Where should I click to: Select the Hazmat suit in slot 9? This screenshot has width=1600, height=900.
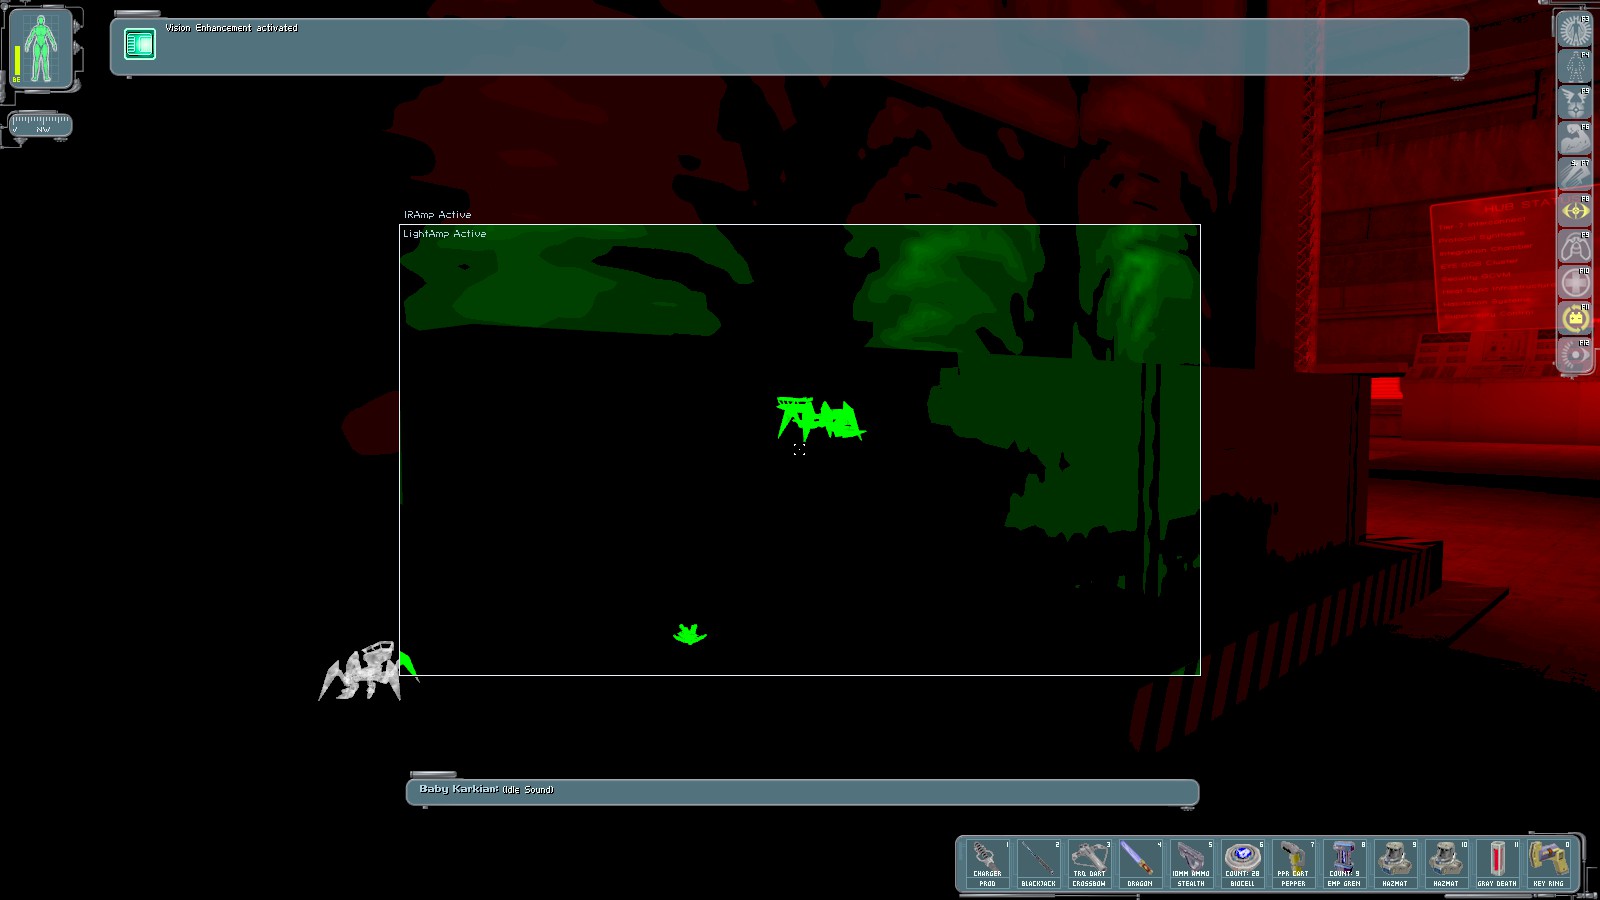point(1396,864)
